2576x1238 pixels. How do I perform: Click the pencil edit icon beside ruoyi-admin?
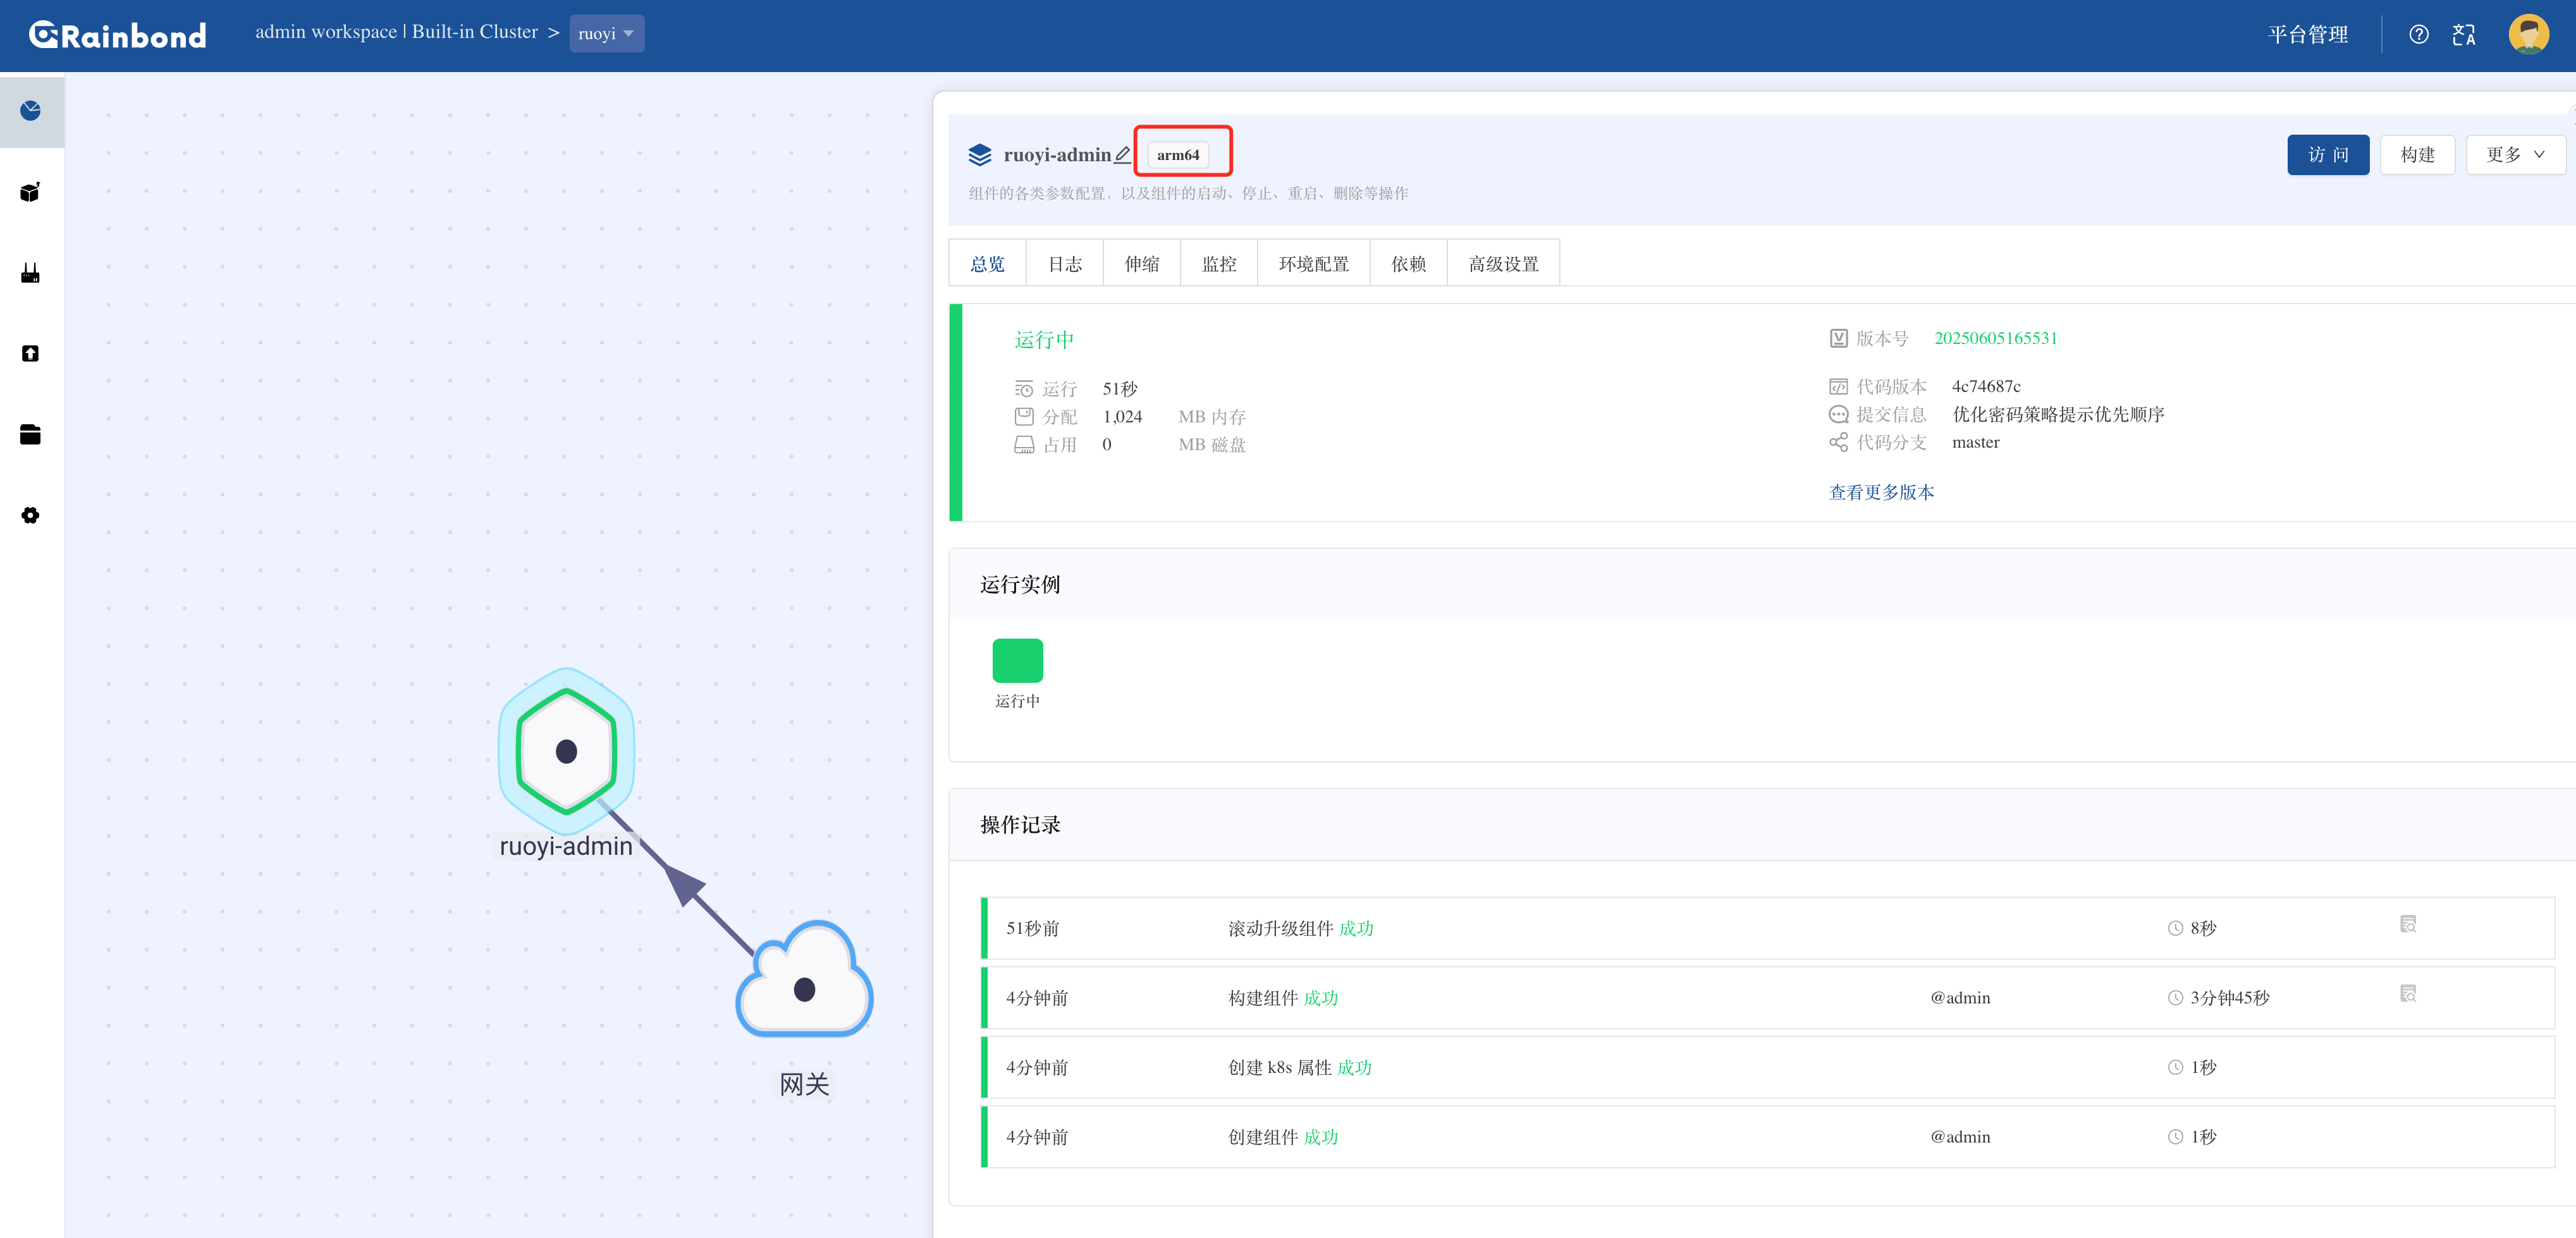[1122, 155]
